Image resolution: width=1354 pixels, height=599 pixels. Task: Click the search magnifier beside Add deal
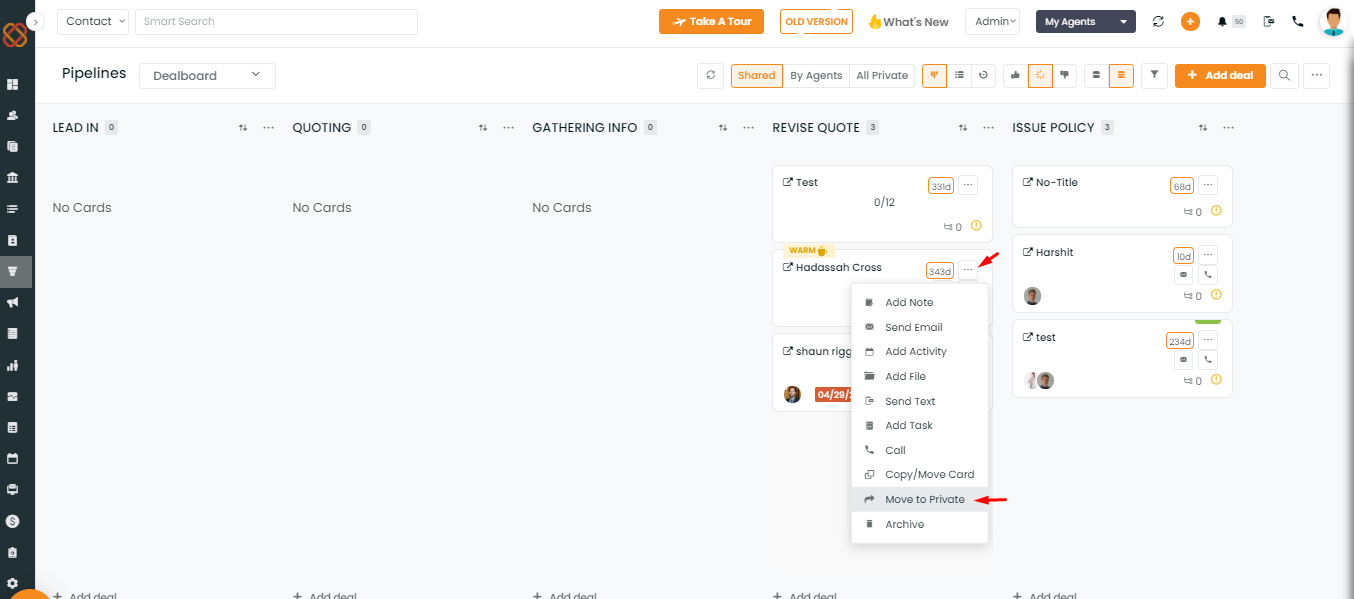(1284, 75)
